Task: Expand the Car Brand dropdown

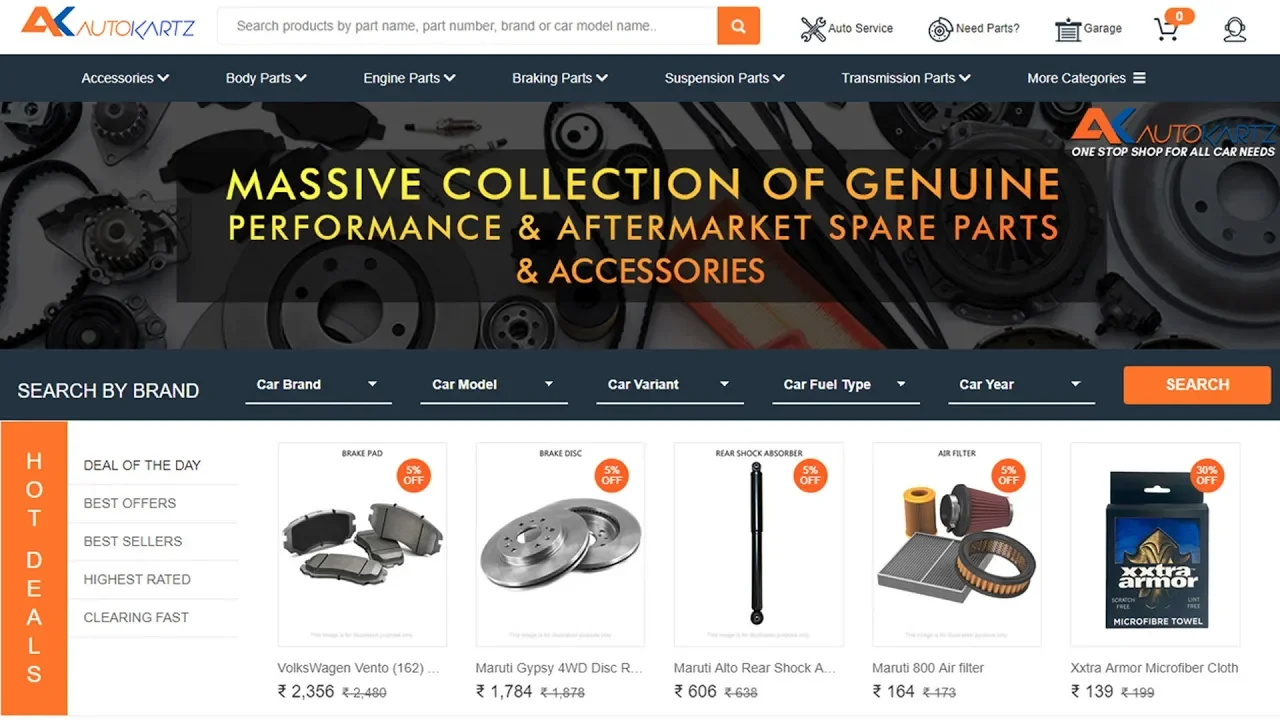Action: [317, 385]
